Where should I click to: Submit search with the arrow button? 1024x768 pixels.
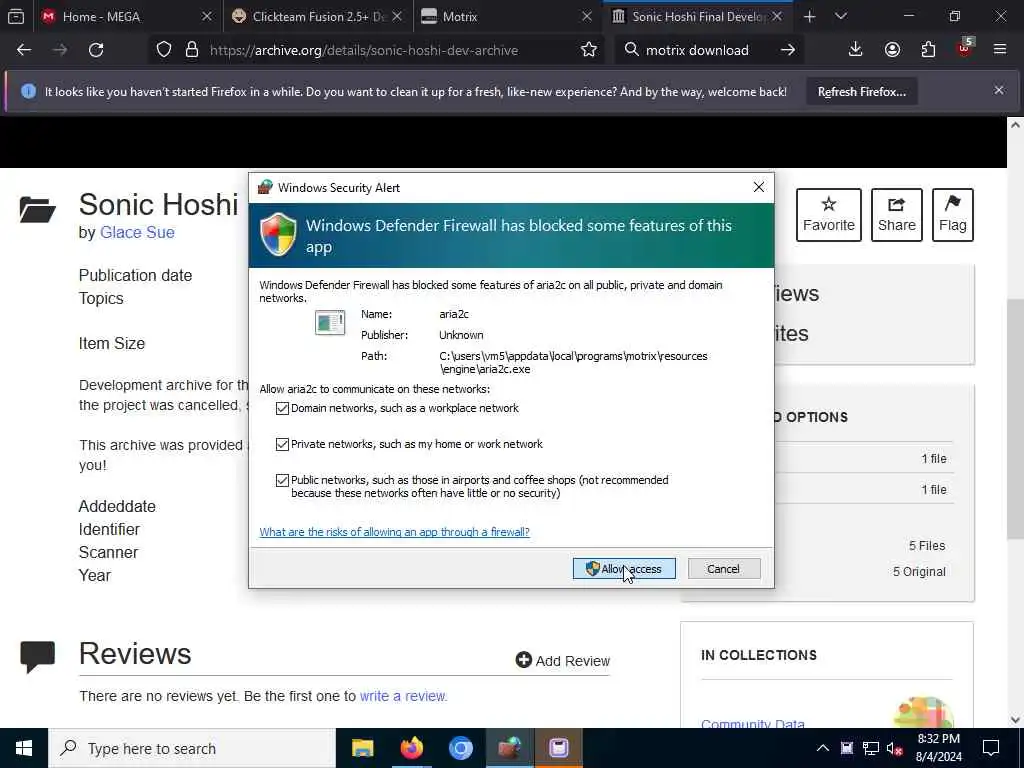pos(788,50)
